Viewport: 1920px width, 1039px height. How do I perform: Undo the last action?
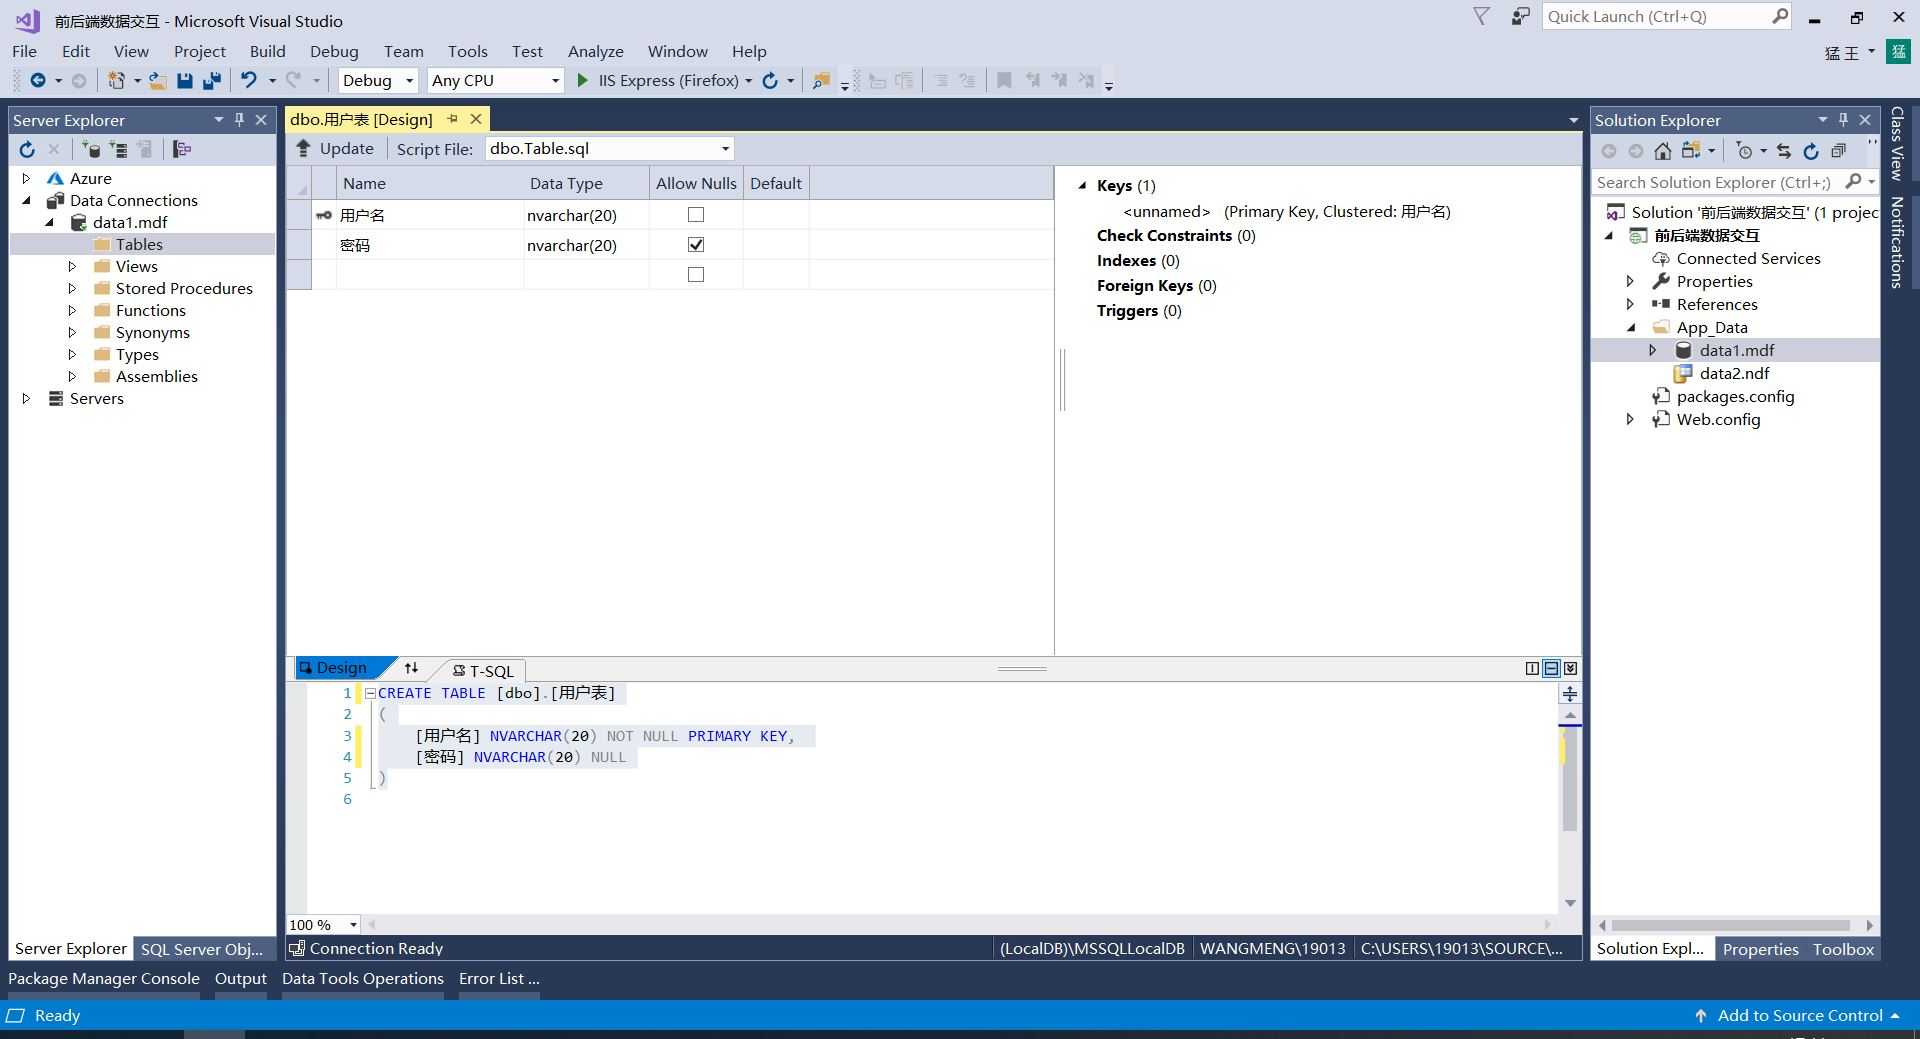248,81
